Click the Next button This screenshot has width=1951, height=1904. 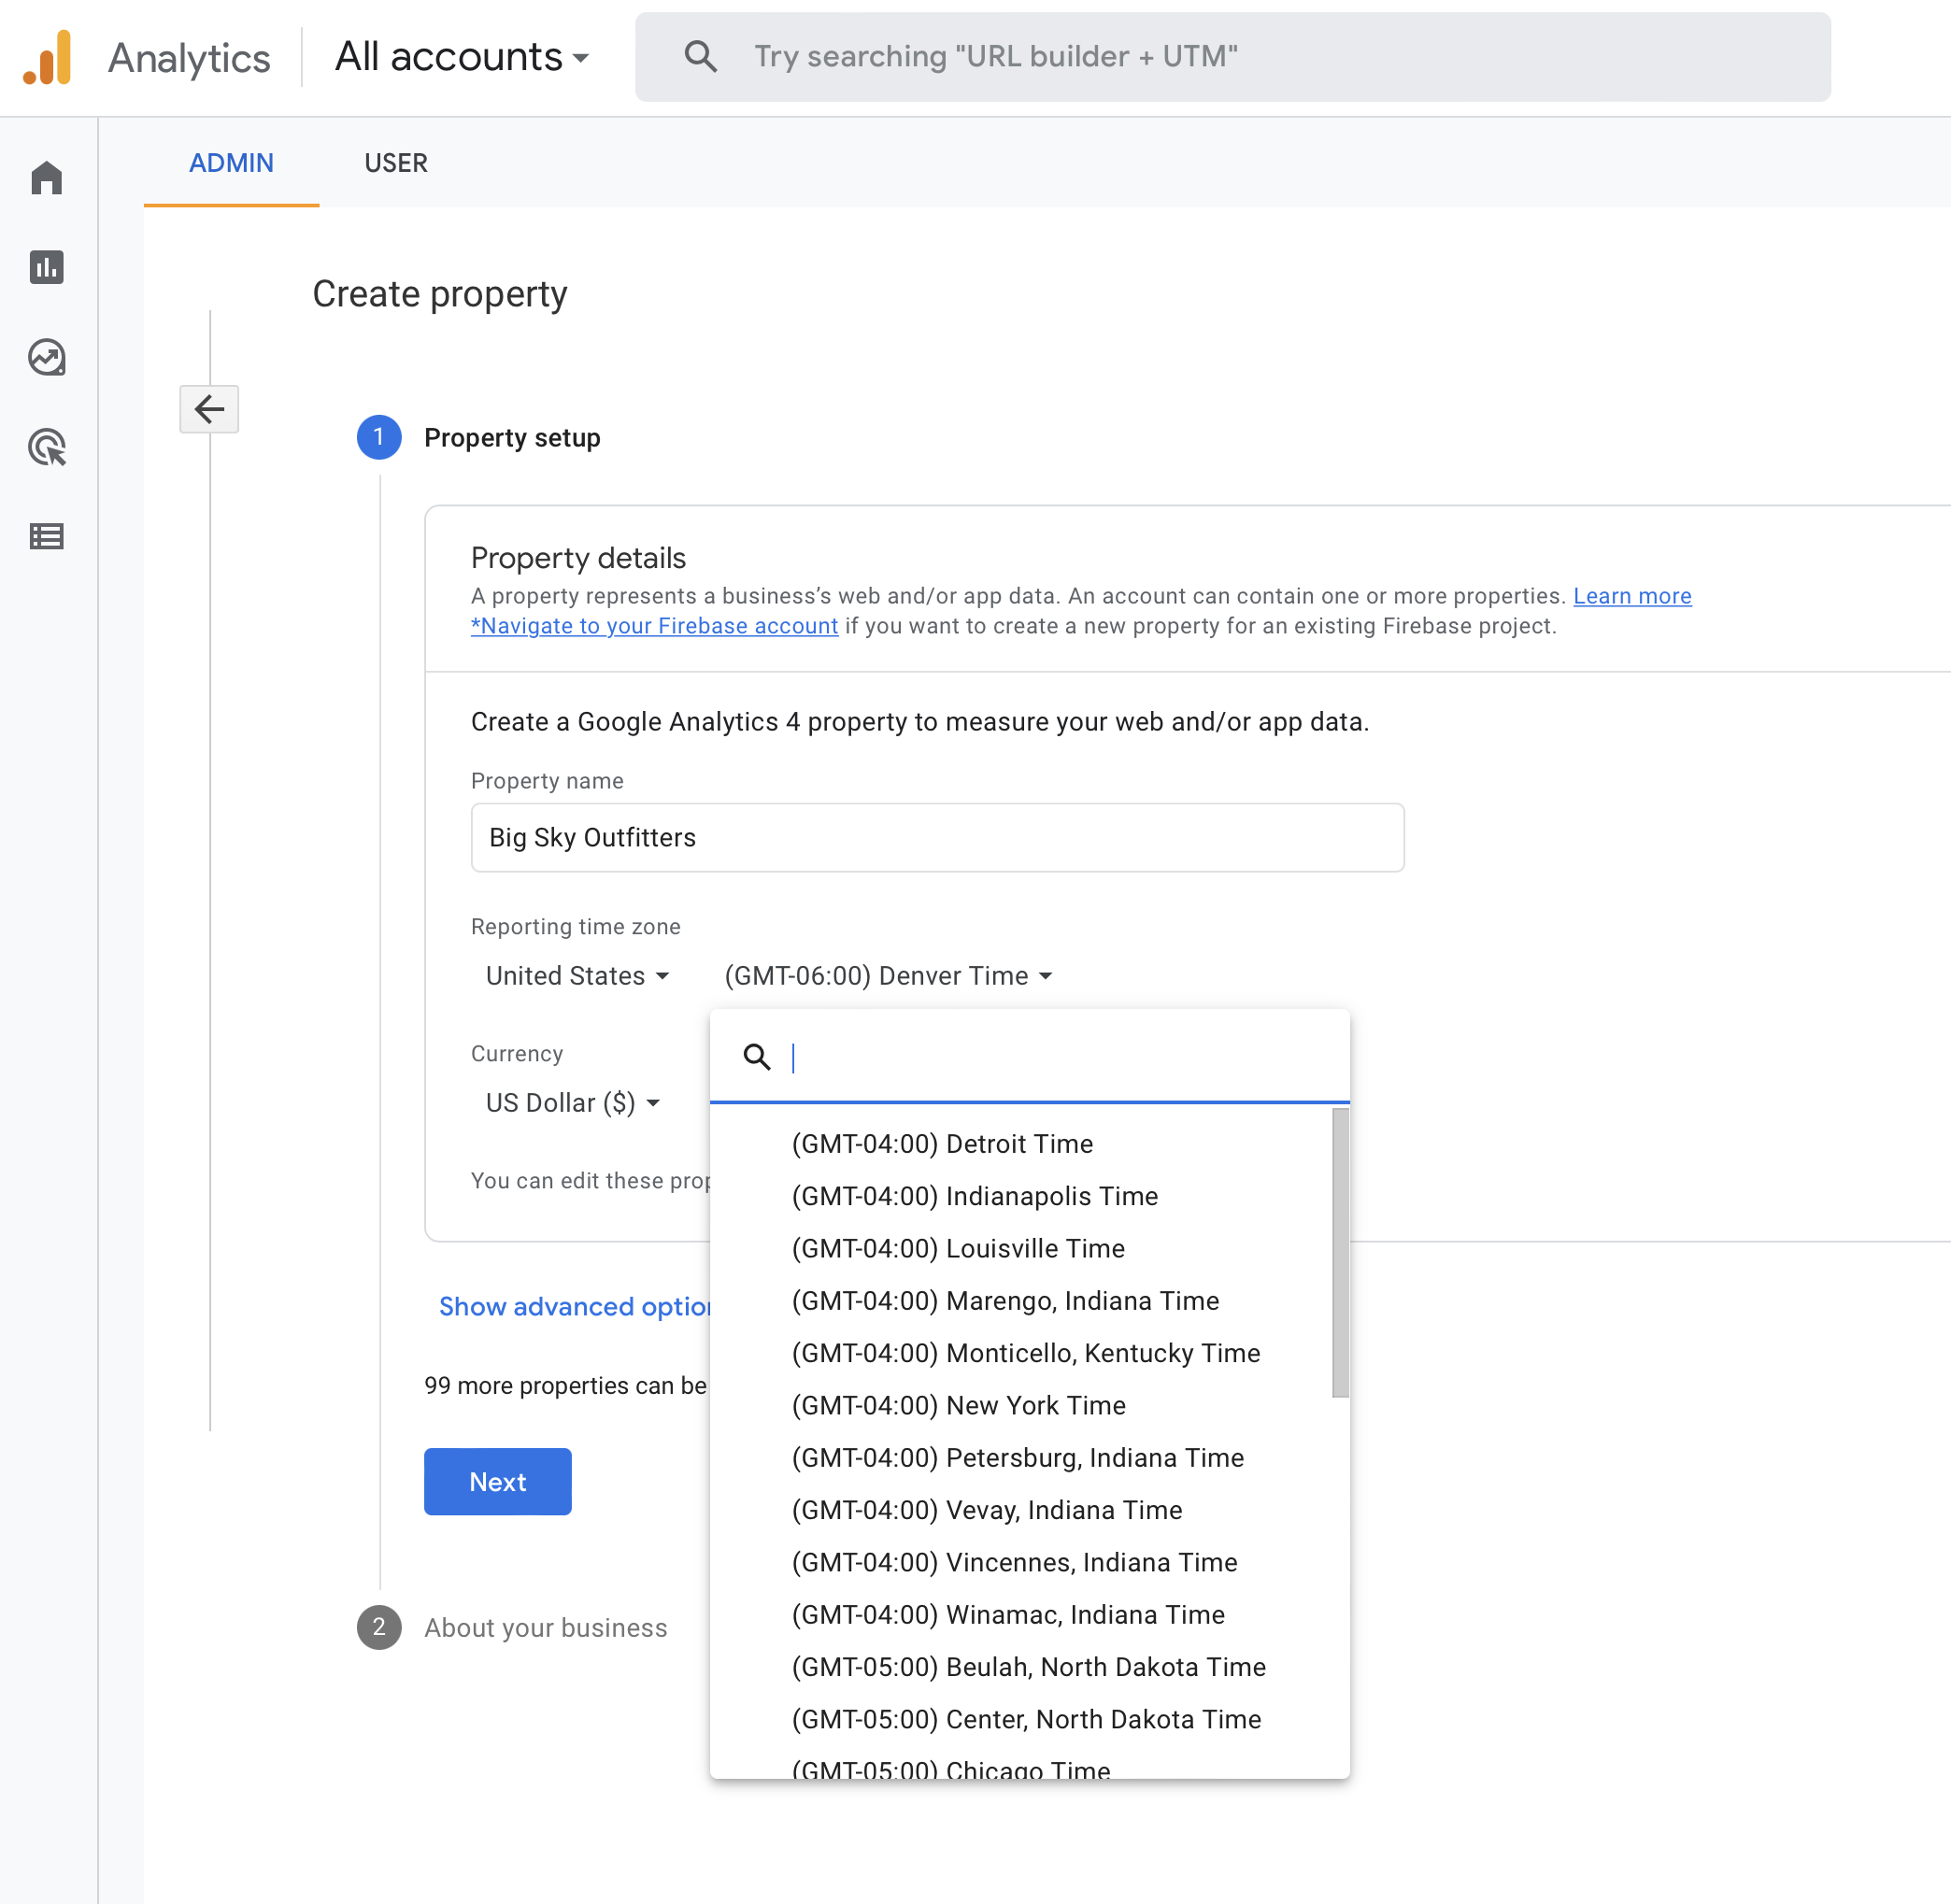pos(498,1482)
